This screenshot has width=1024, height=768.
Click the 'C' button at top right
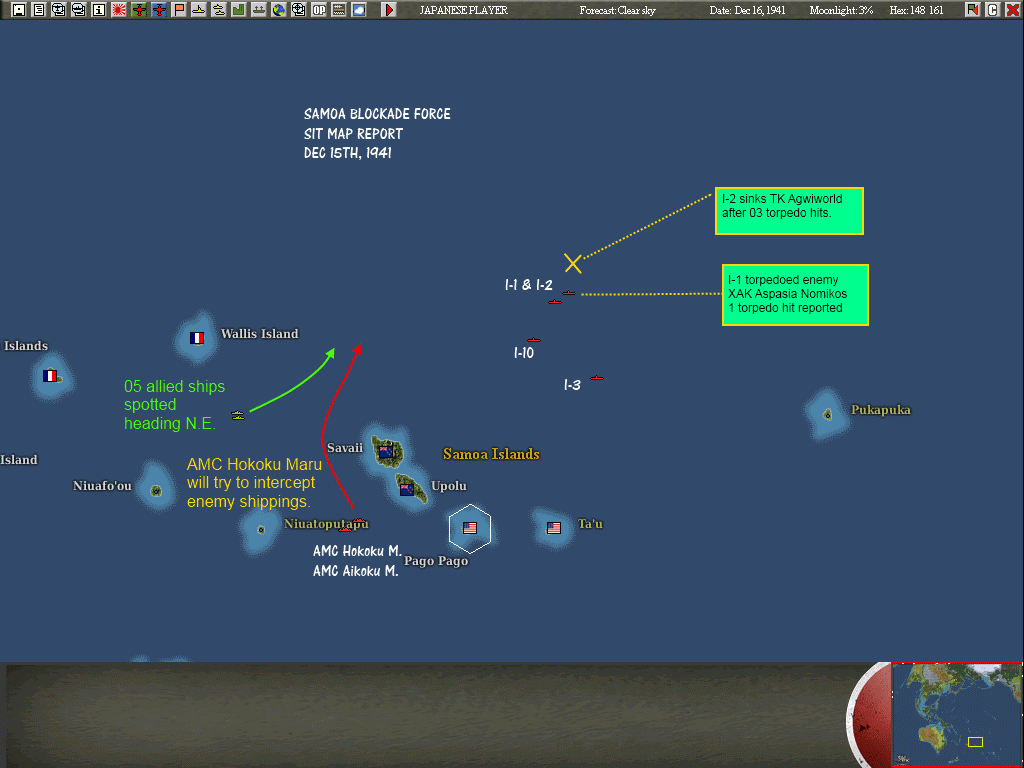[x=993, y=10]
